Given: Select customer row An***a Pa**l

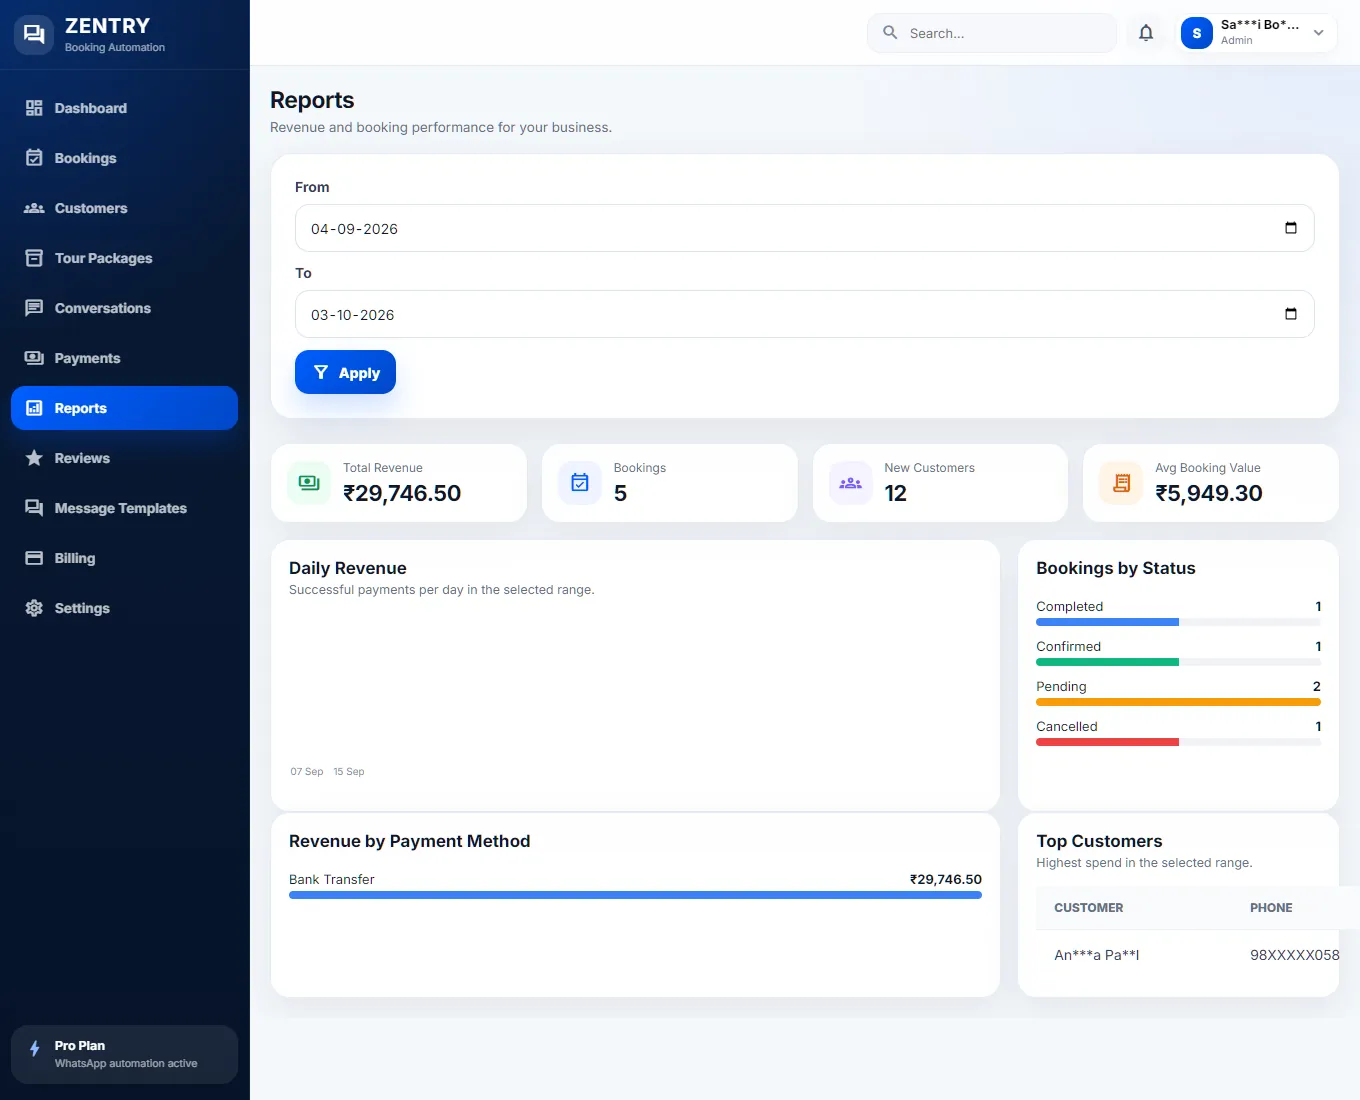Looking at the screenshot, I should point(1188,955).
